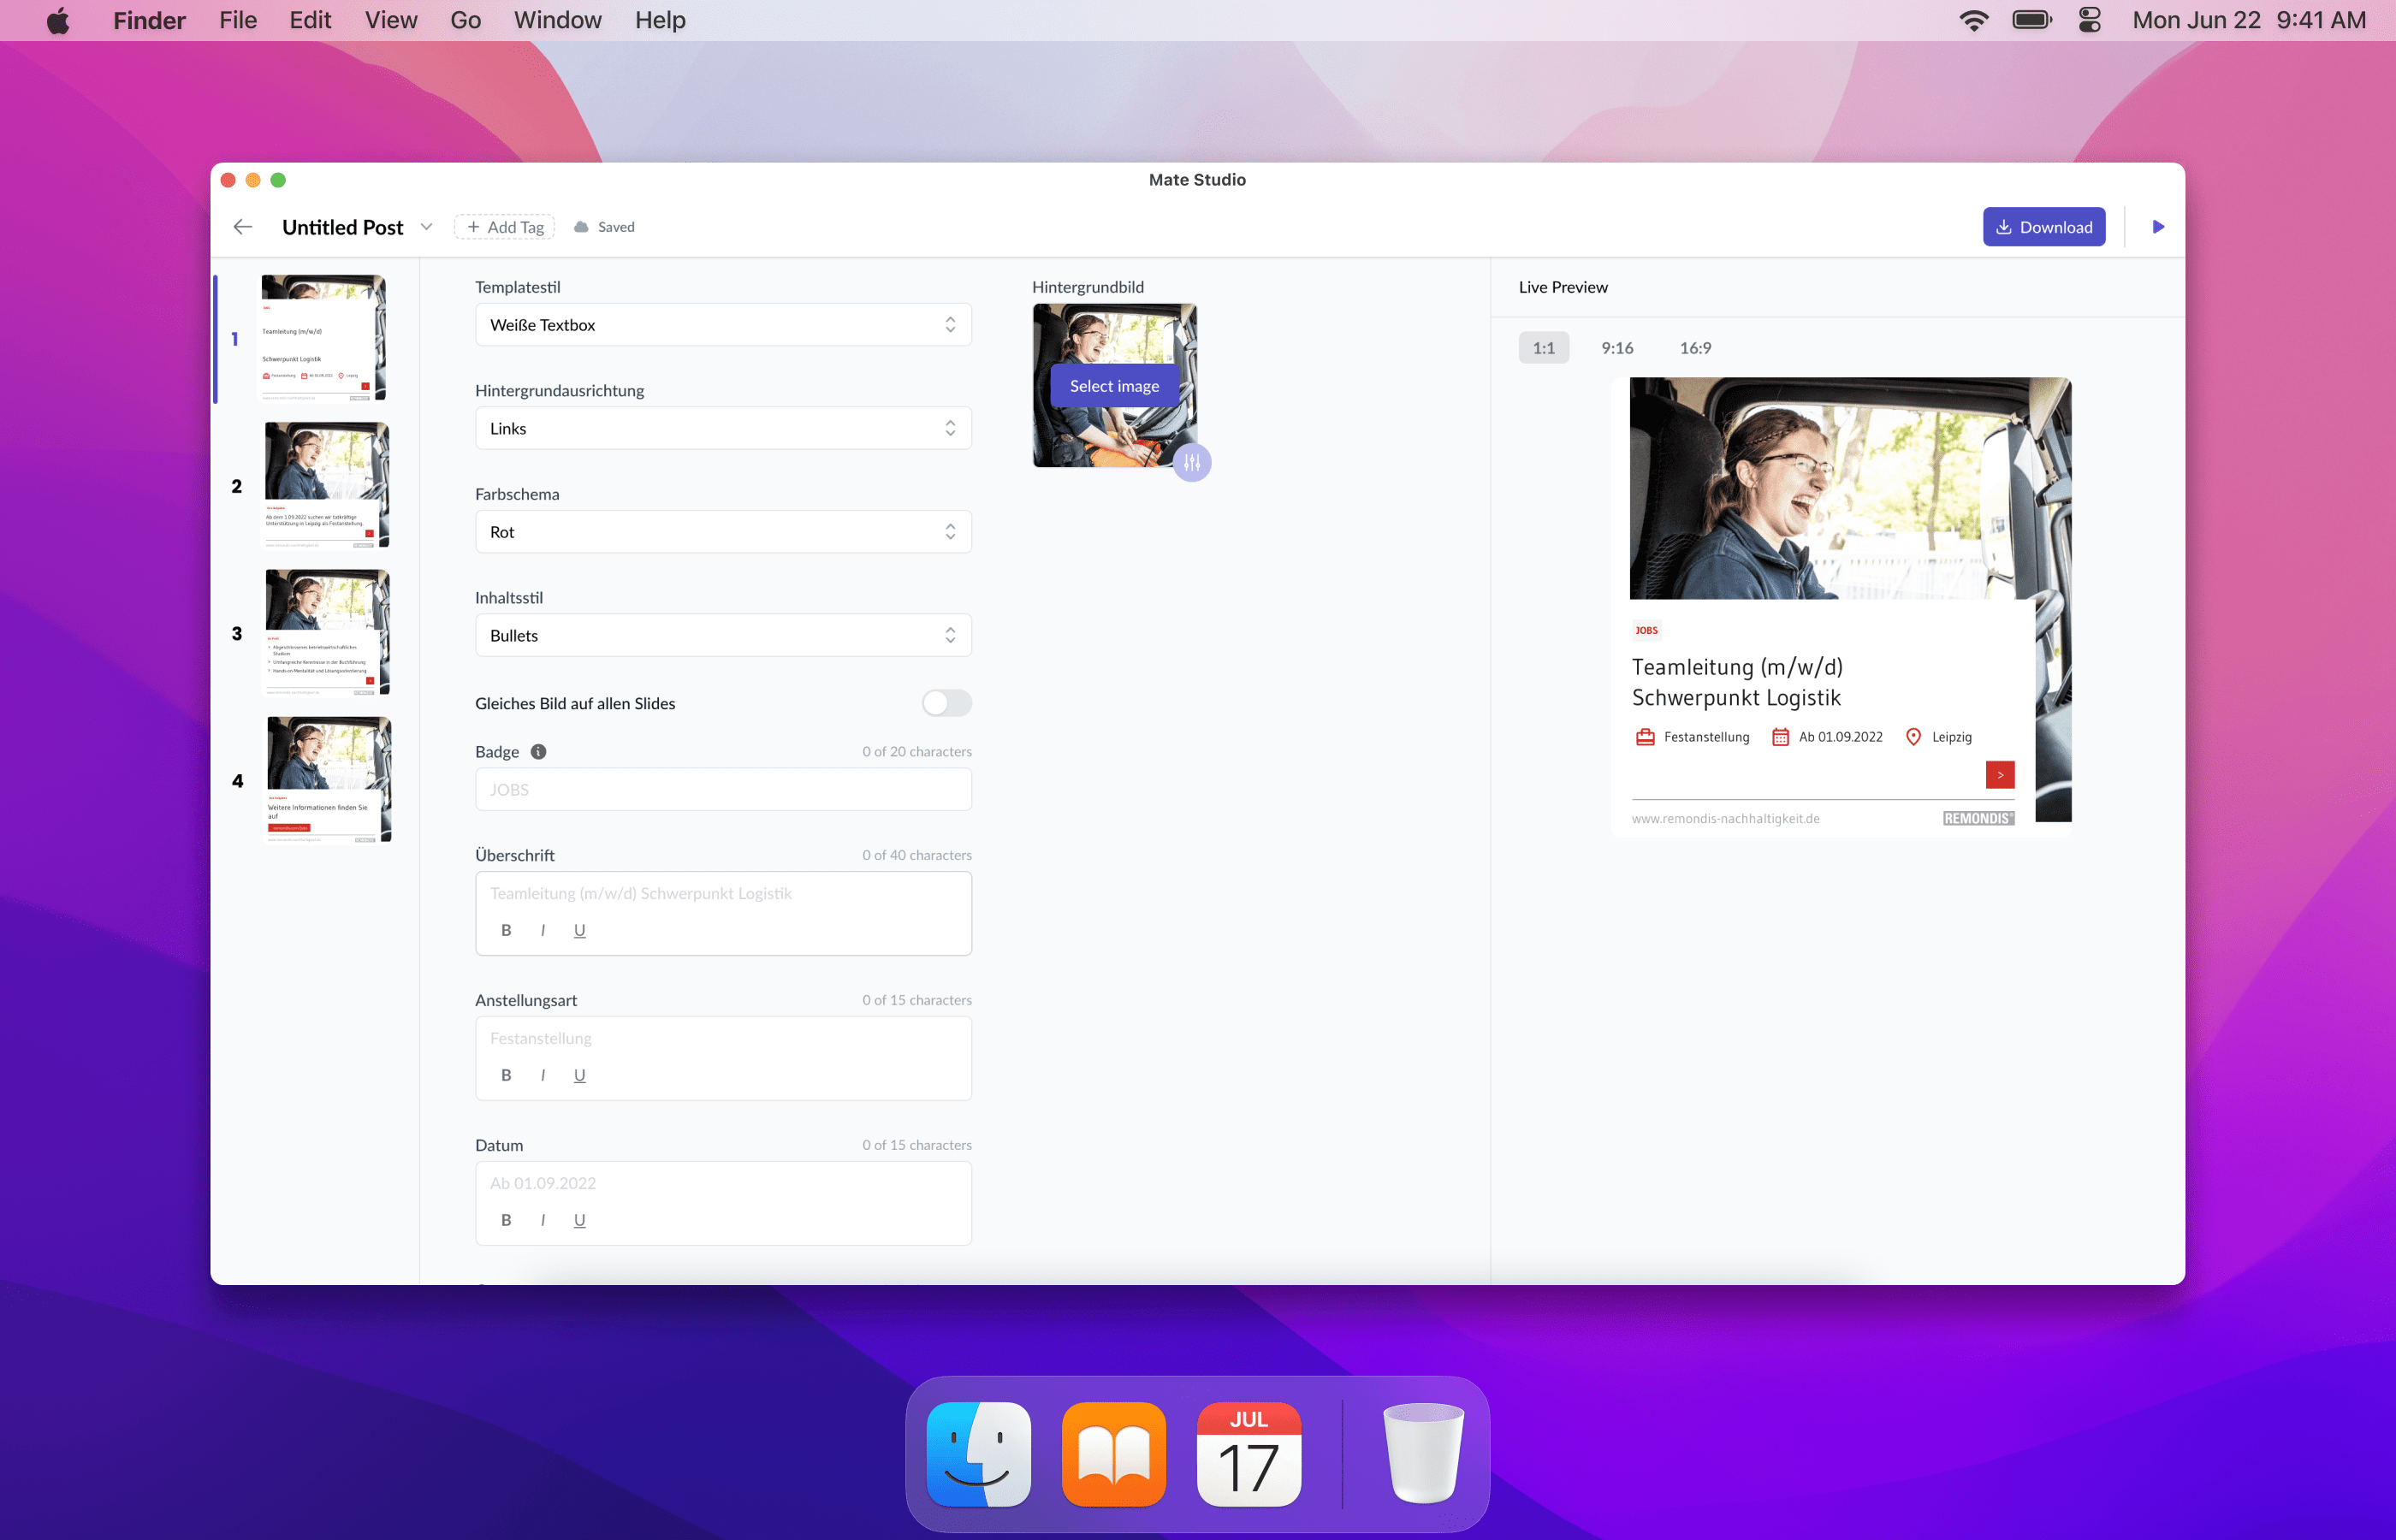Open the Finder menu

pos(149,20)
